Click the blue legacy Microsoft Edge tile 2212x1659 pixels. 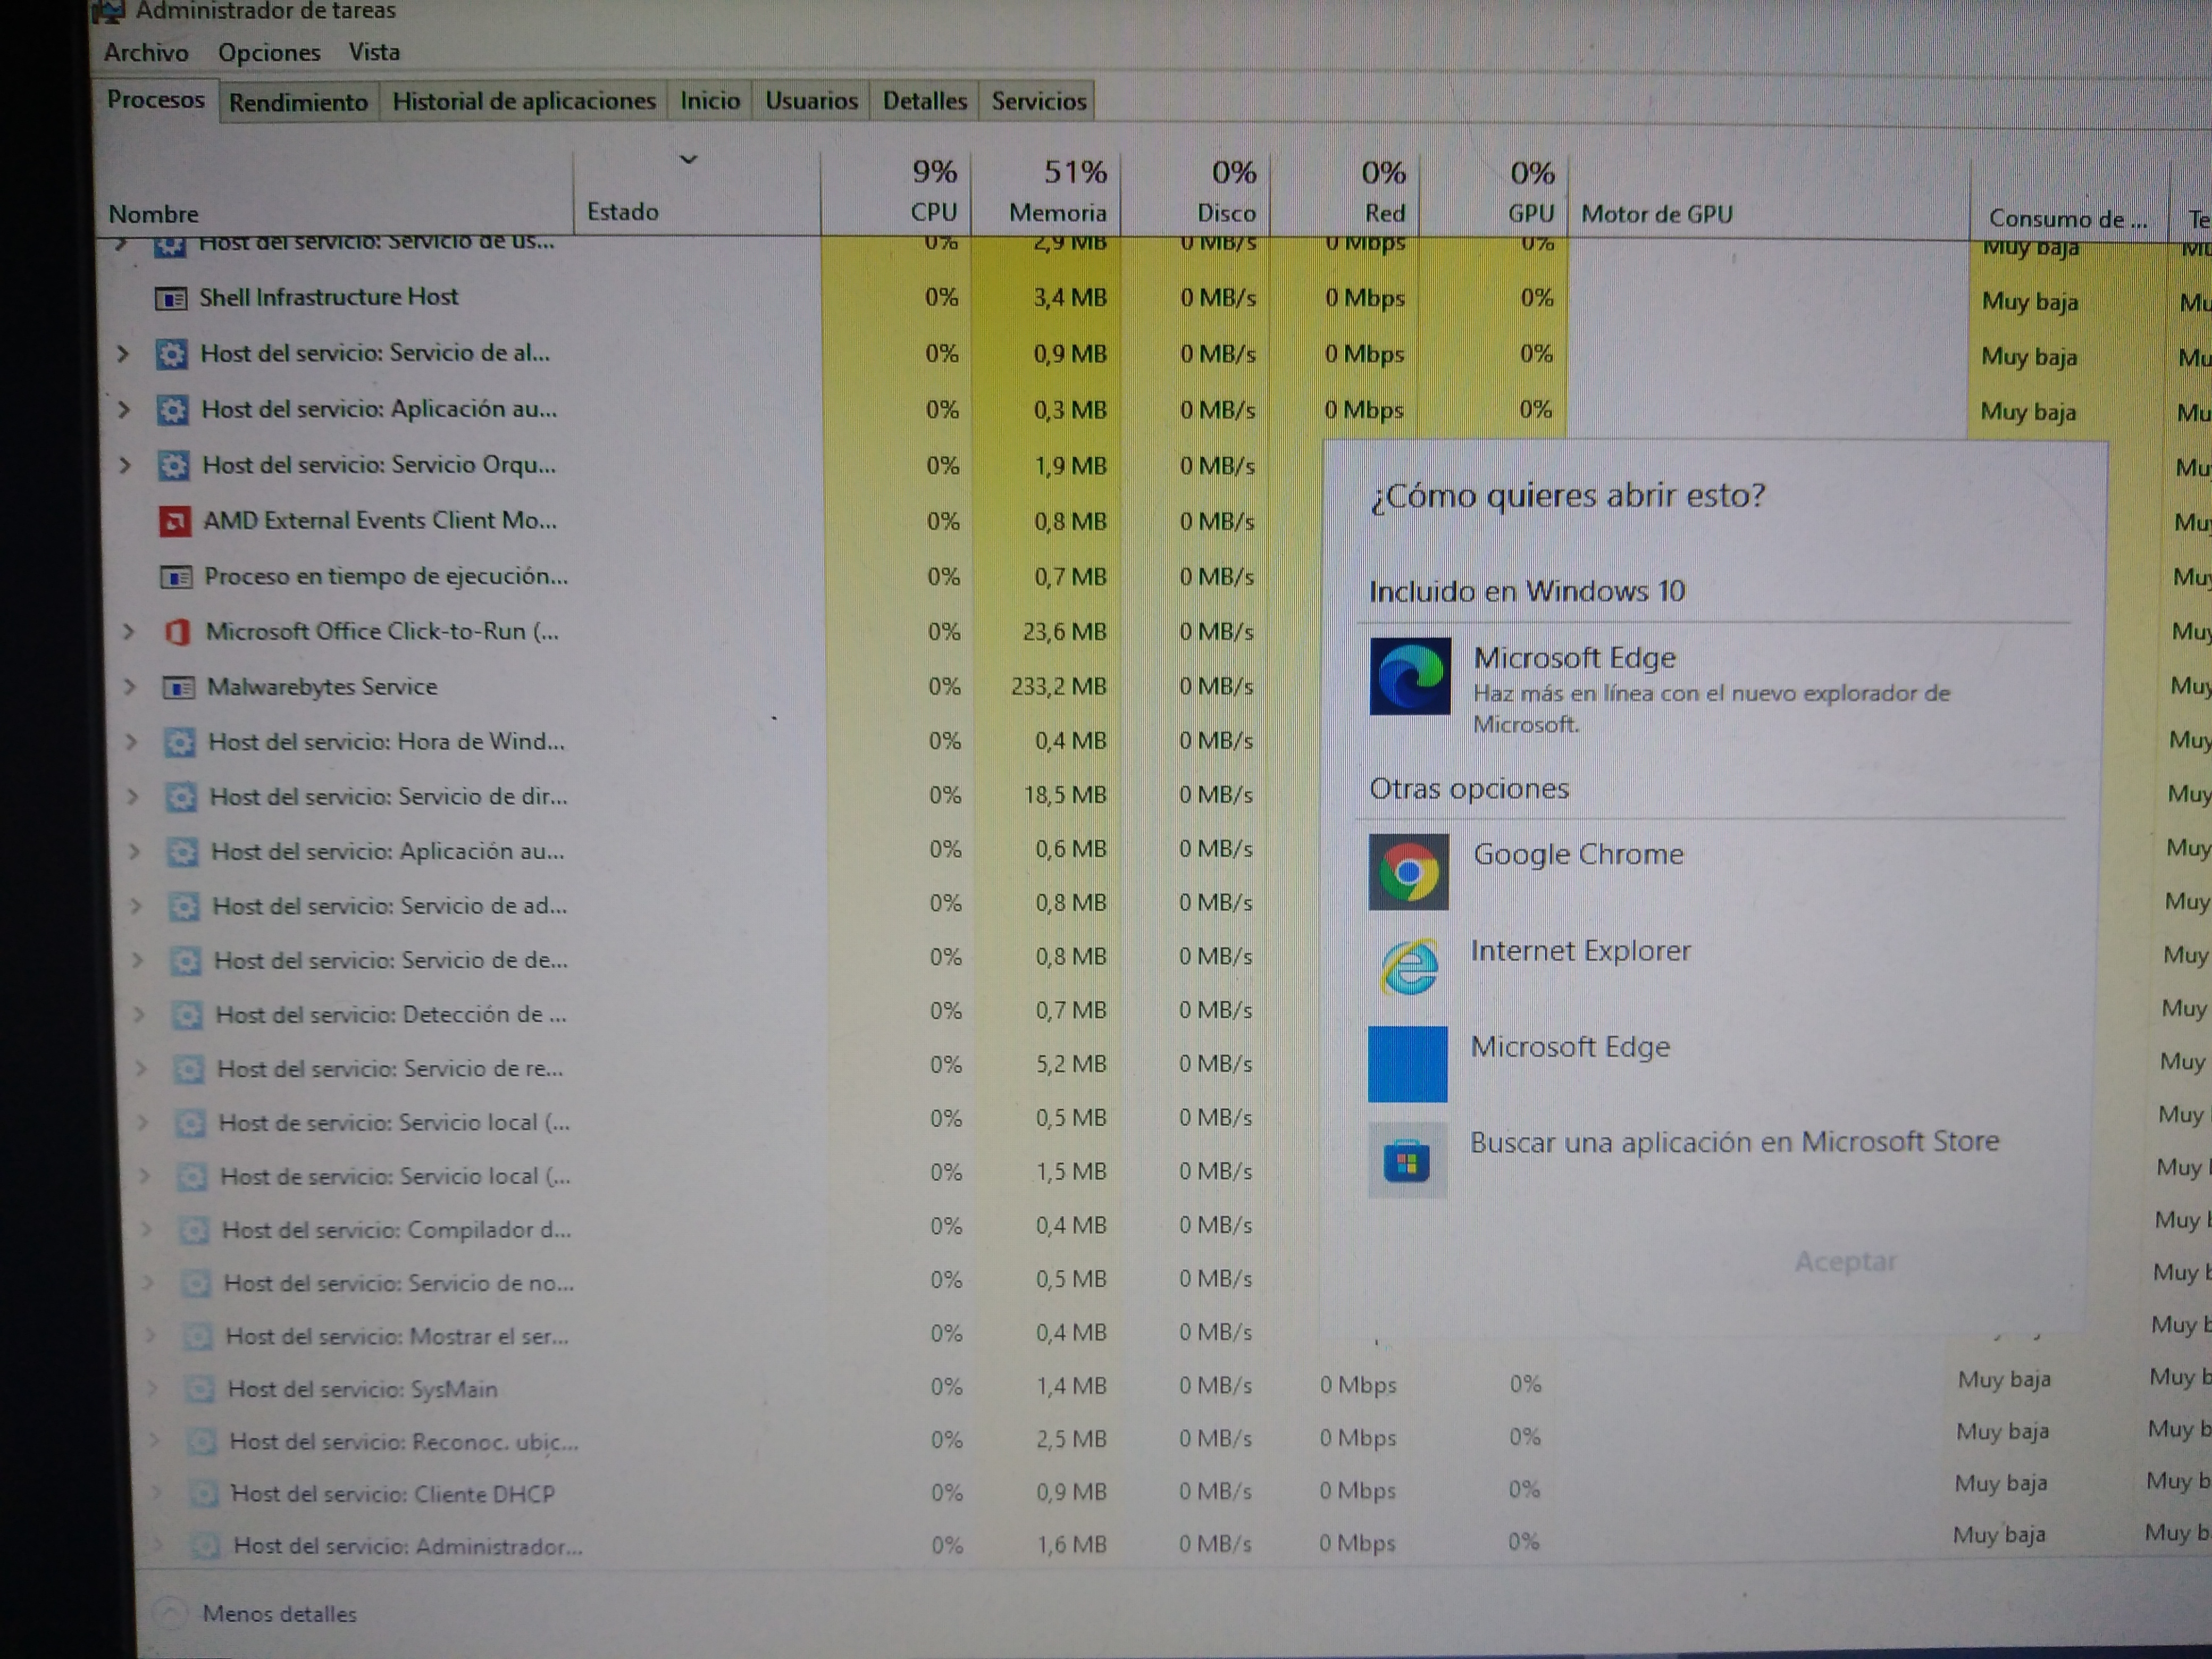click(1407, 1064)
